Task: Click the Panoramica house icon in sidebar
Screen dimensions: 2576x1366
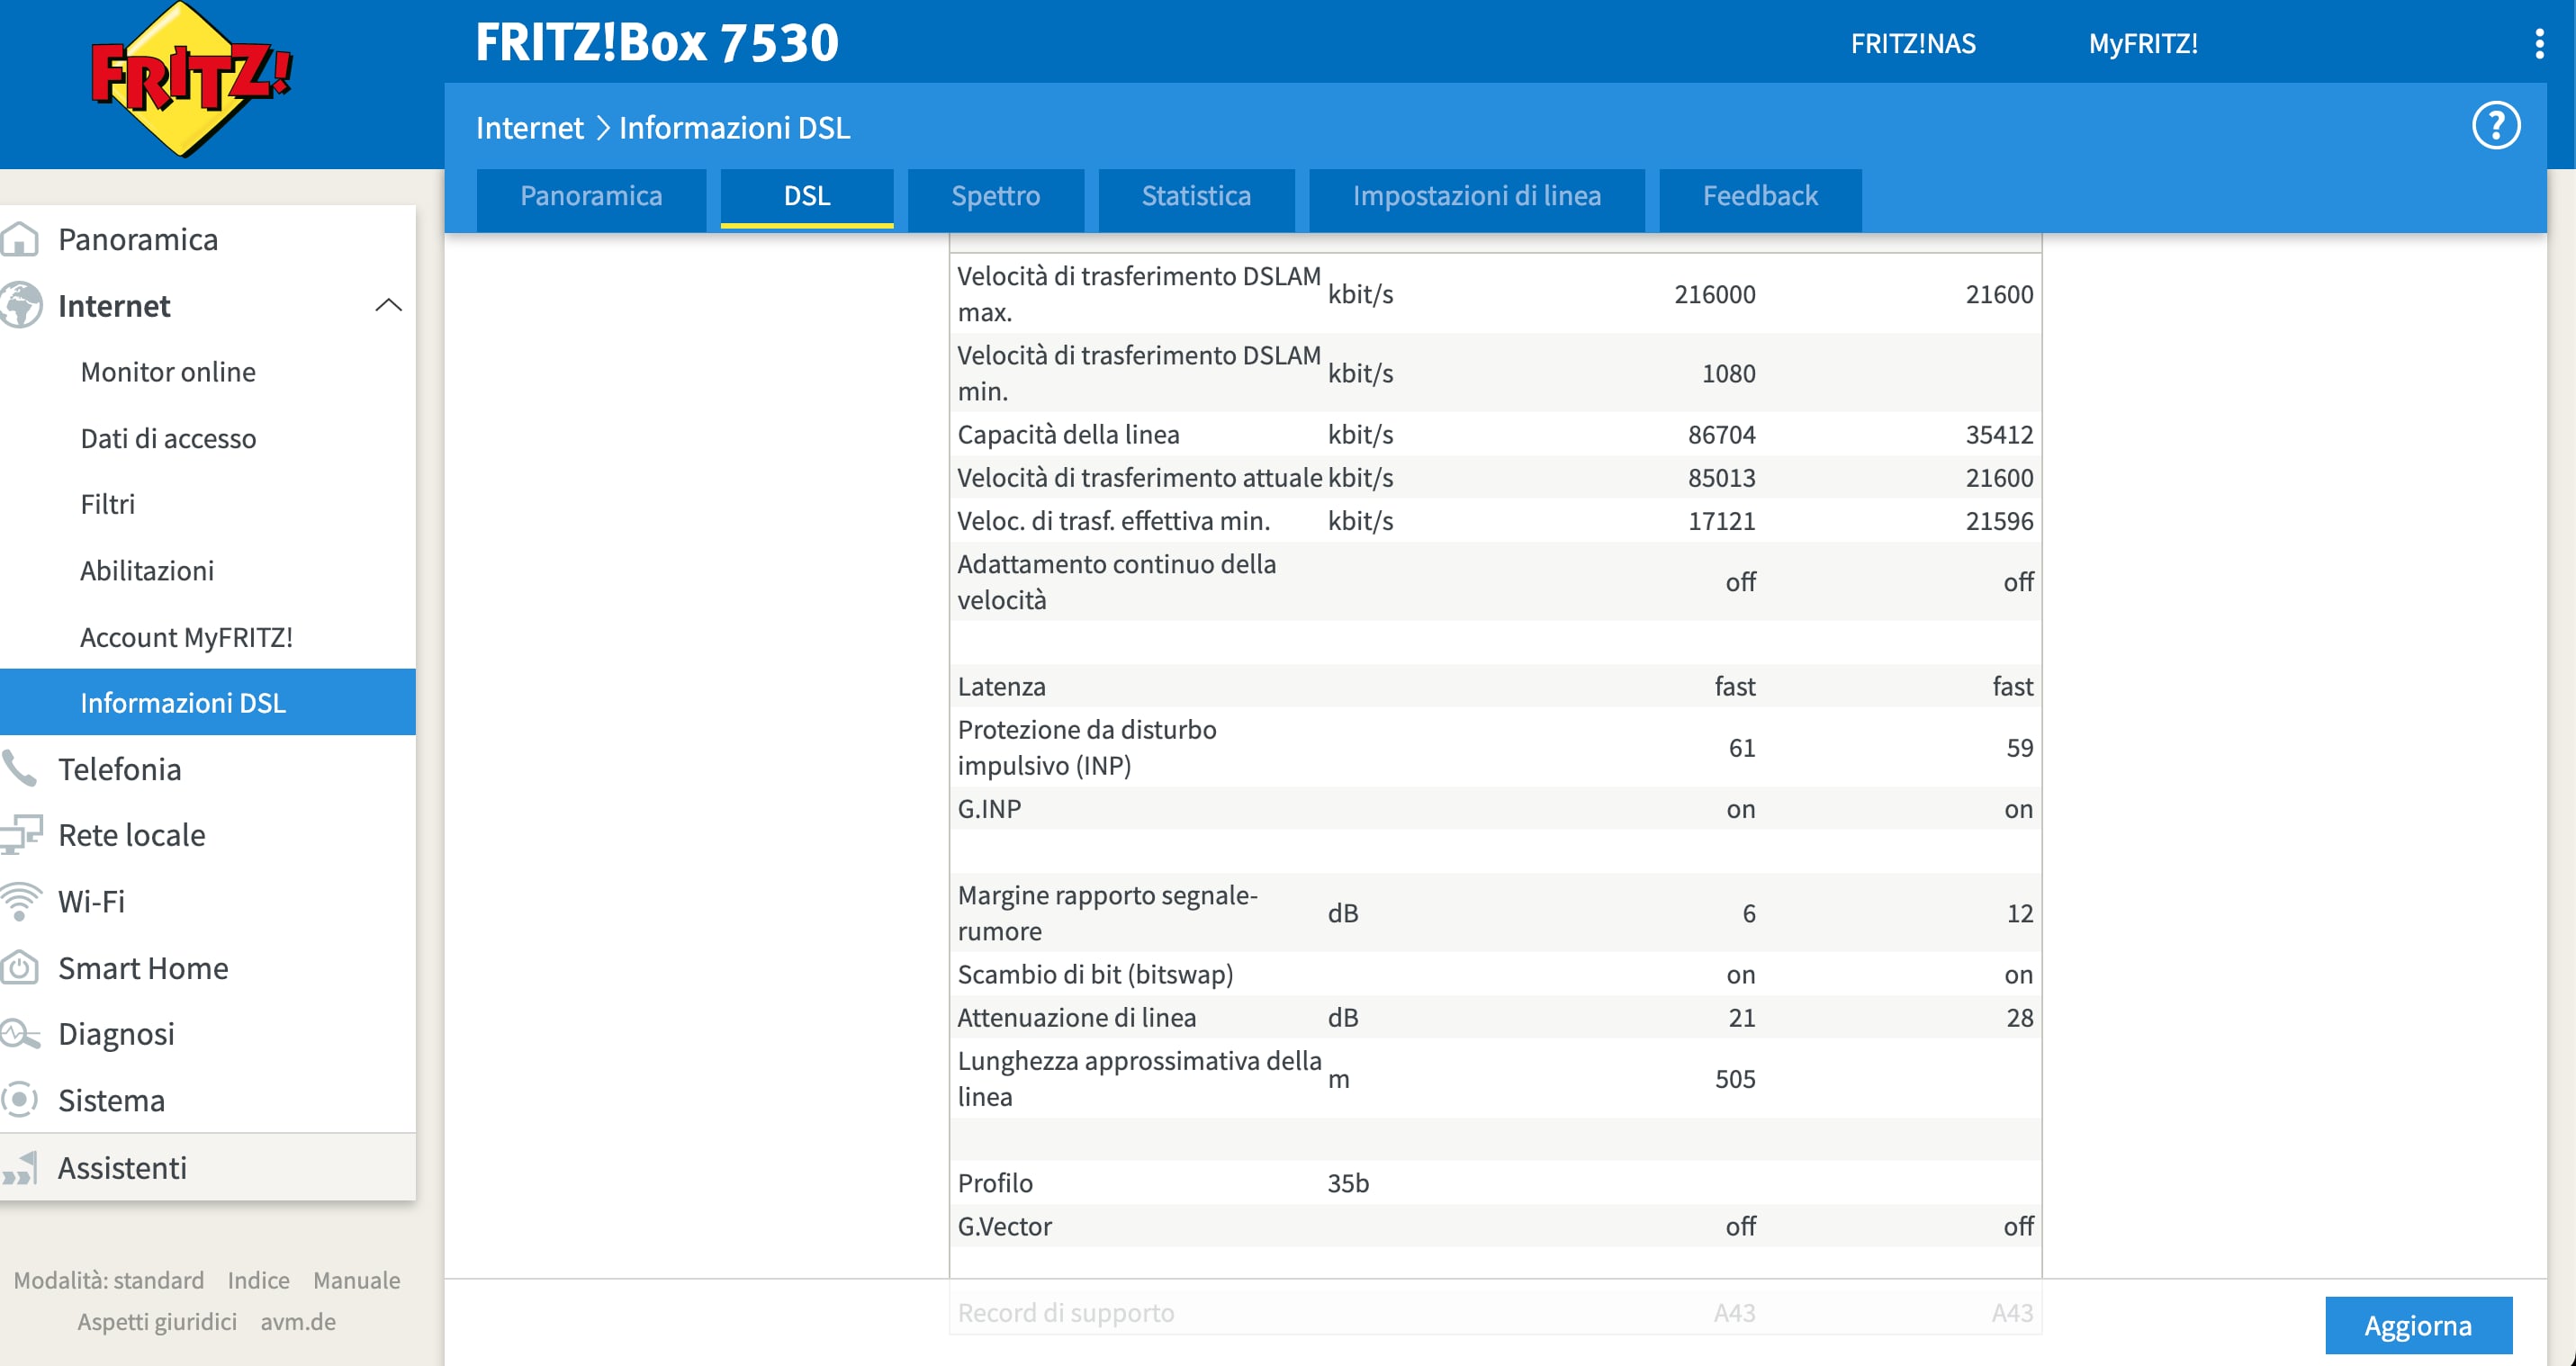Action: coord(20,240)
